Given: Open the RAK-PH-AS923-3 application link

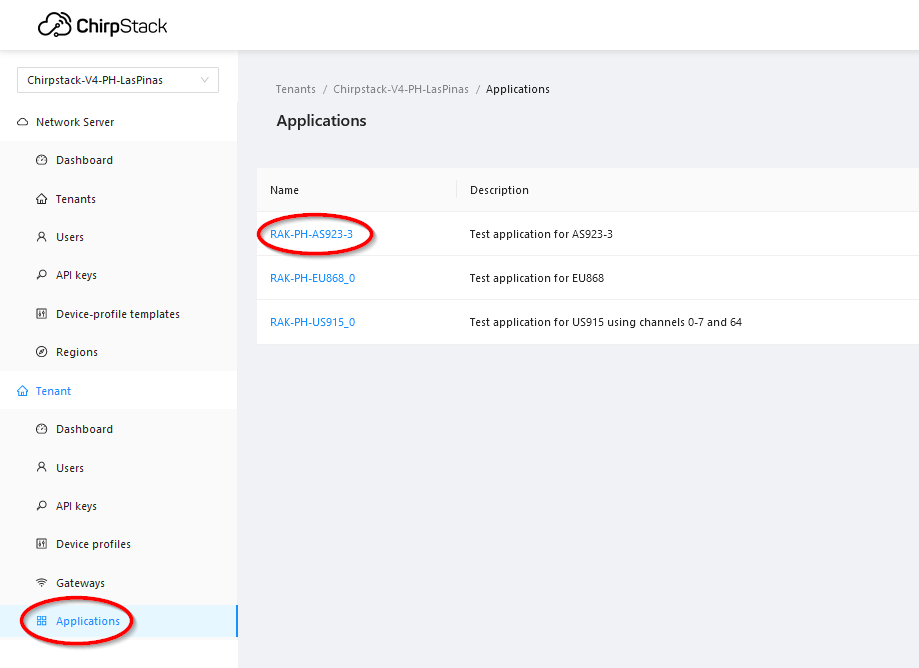Looking at the screenshot, I should coord(311,234).
